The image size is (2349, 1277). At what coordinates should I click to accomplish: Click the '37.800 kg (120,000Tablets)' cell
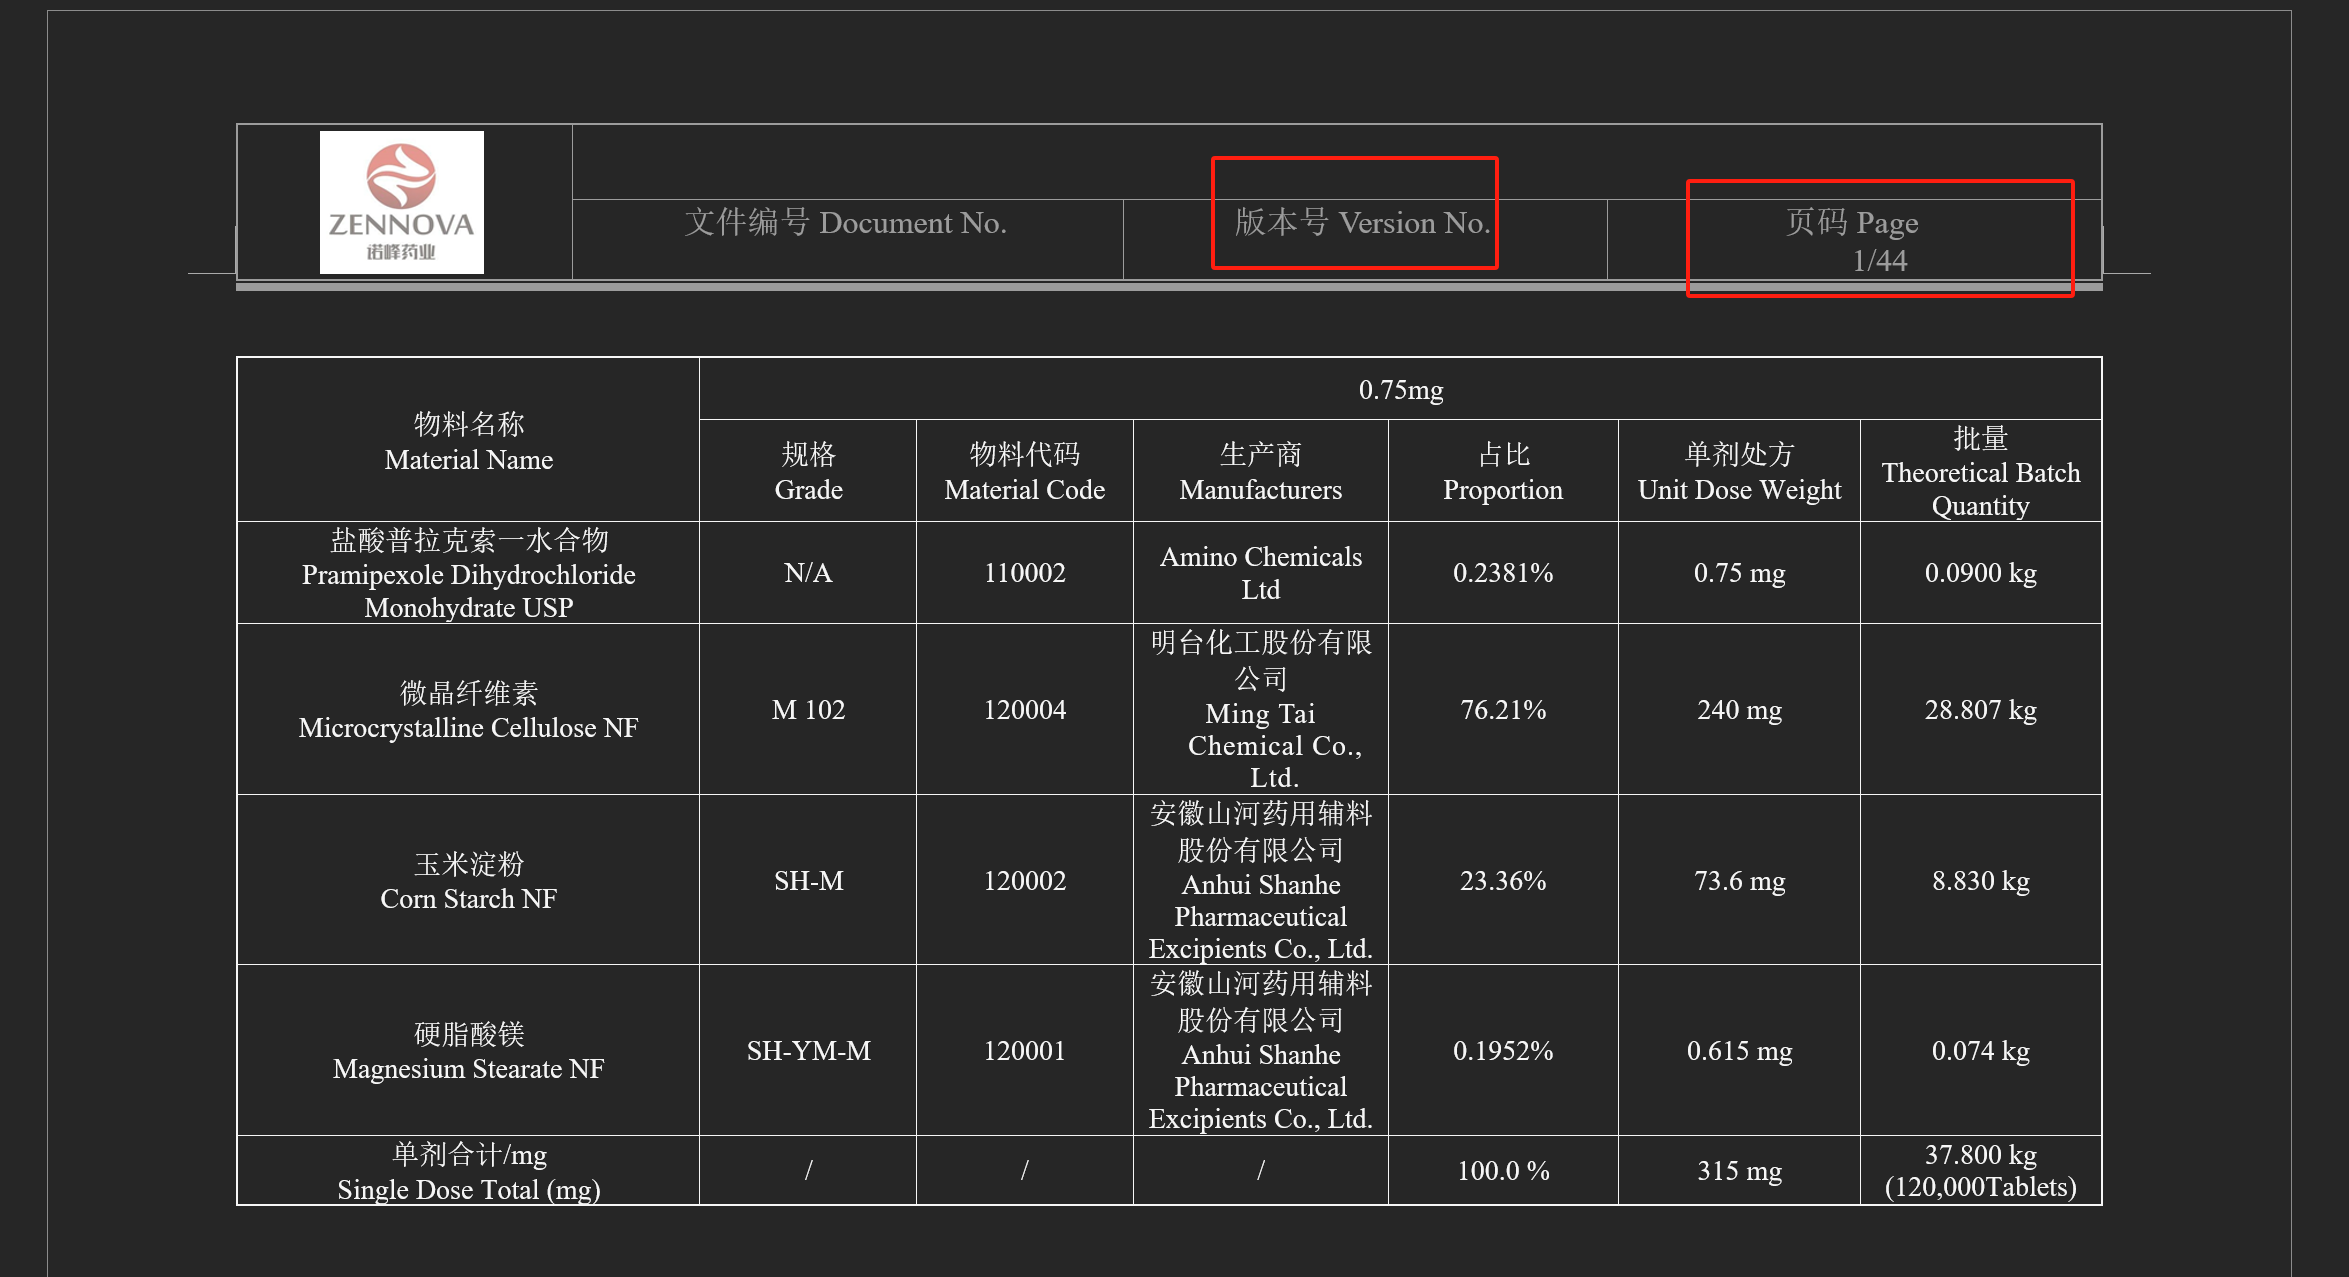(1981, 1171)
